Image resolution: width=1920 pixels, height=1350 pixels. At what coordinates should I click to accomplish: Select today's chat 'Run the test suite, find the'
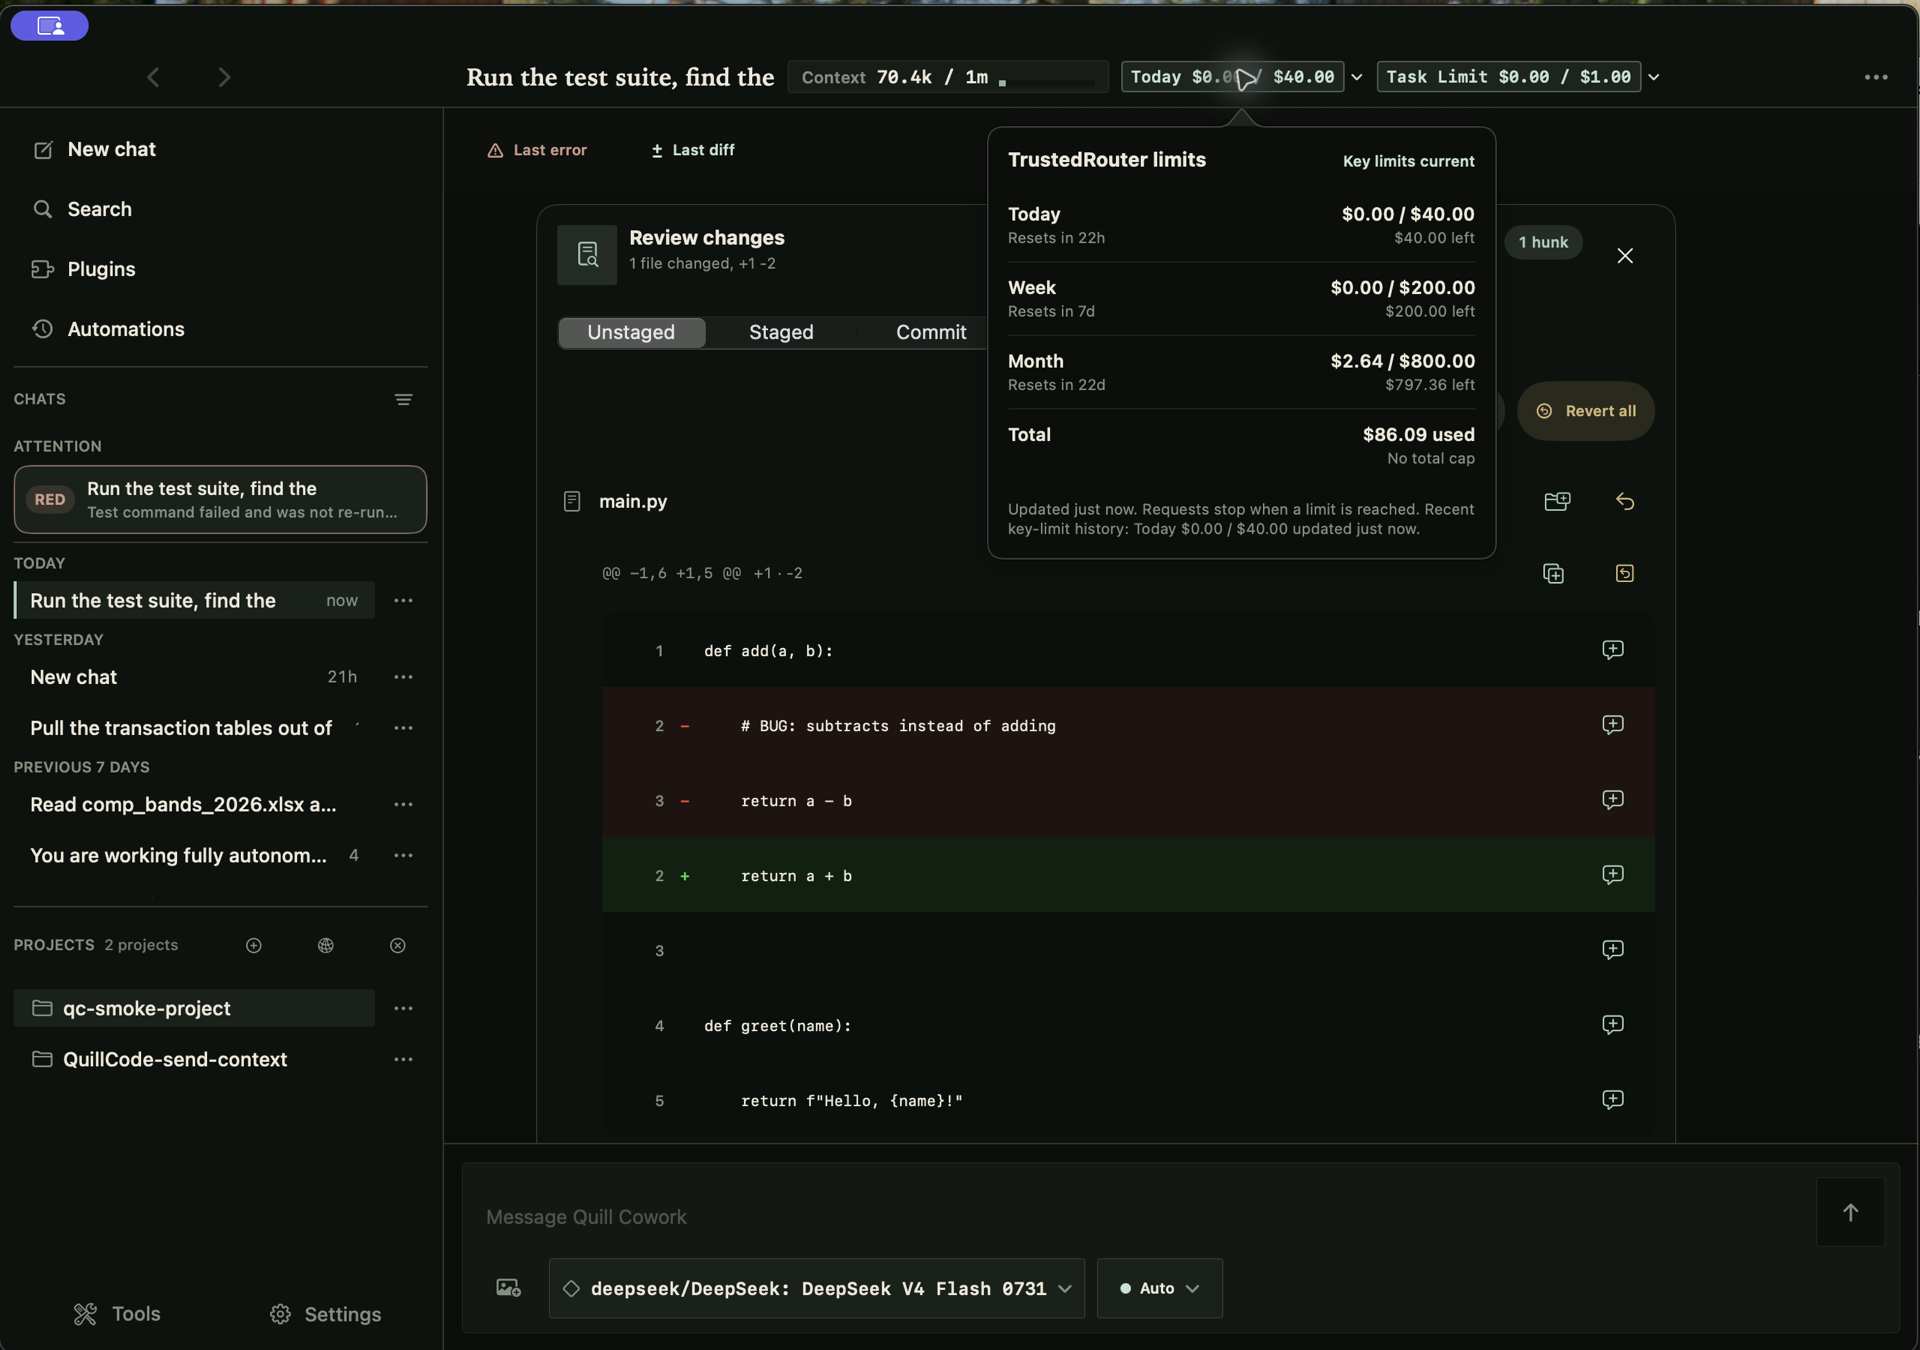tap(195, 600)
